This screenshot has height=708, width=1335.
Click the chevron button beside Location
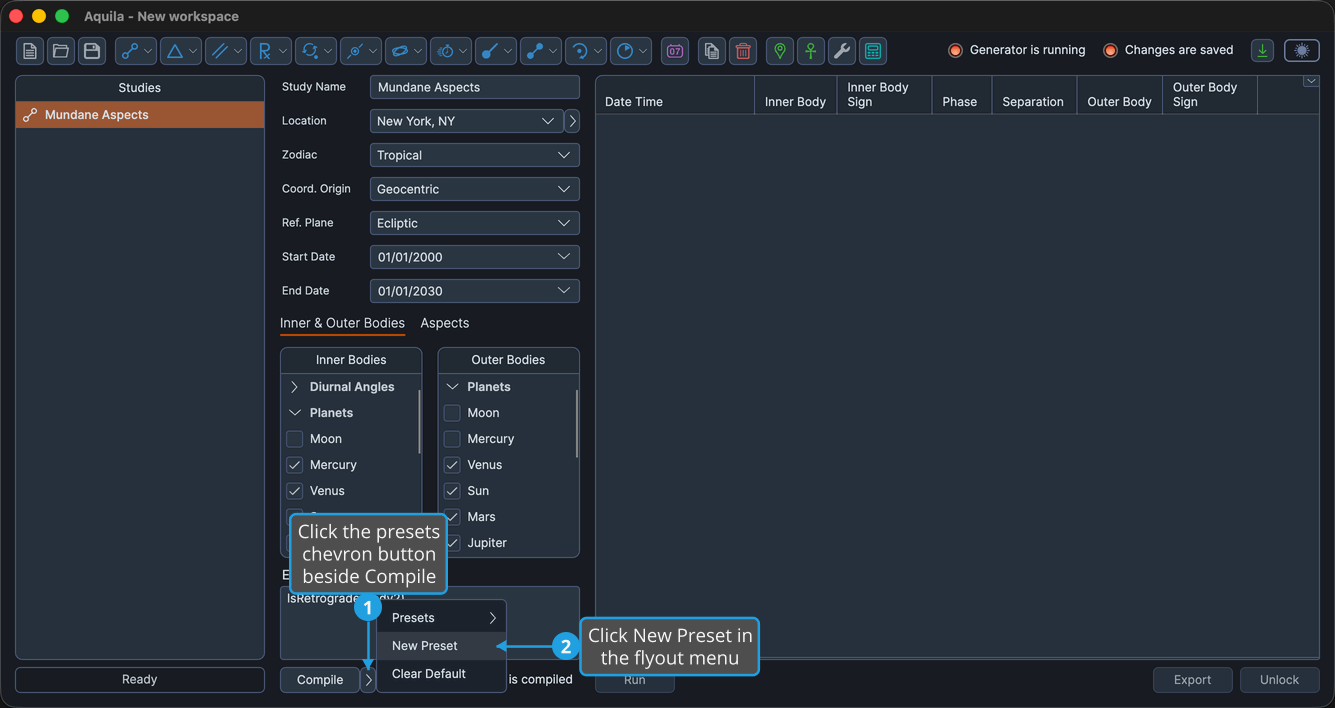(572, 121)
